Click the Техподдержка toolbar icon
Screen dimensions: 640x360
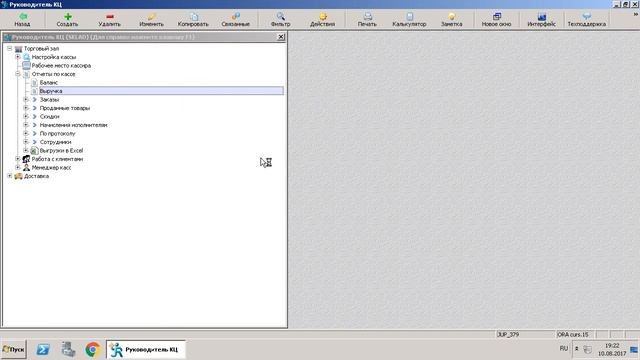coord(587,16)
